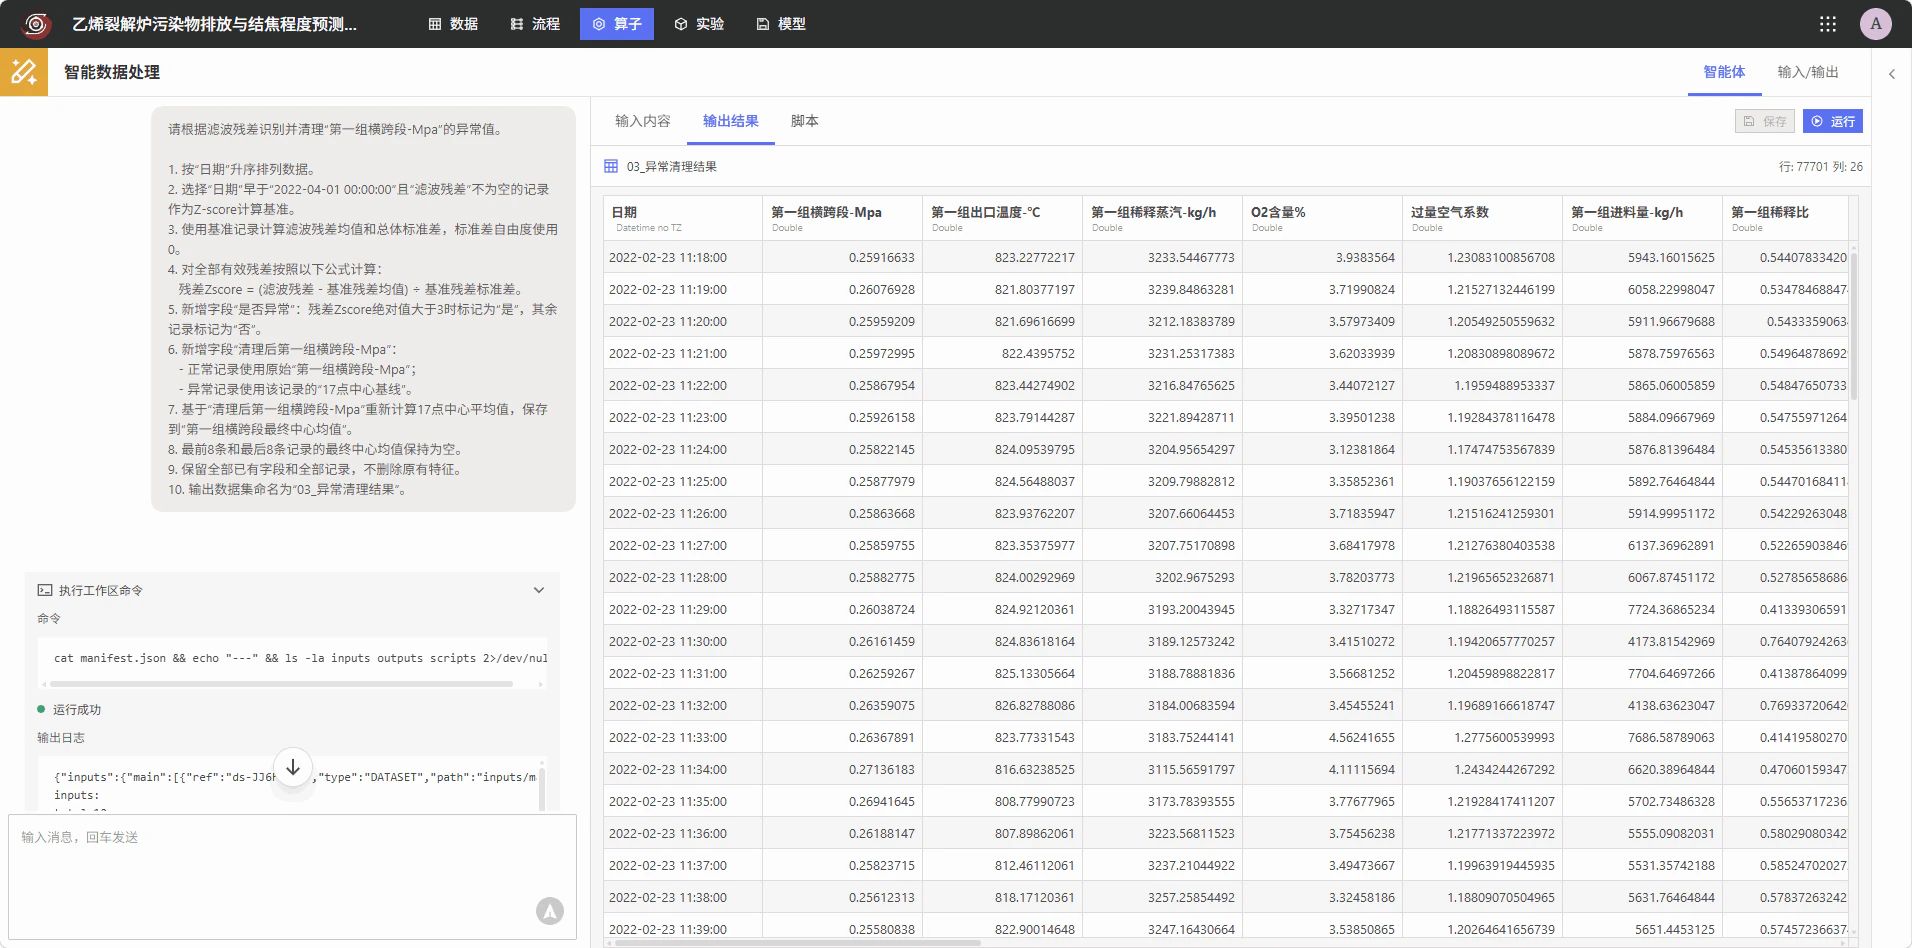Open the 脚本 tab
Image resolution: width=1912 pixels, height=948 pixels.
coord(805,121)
